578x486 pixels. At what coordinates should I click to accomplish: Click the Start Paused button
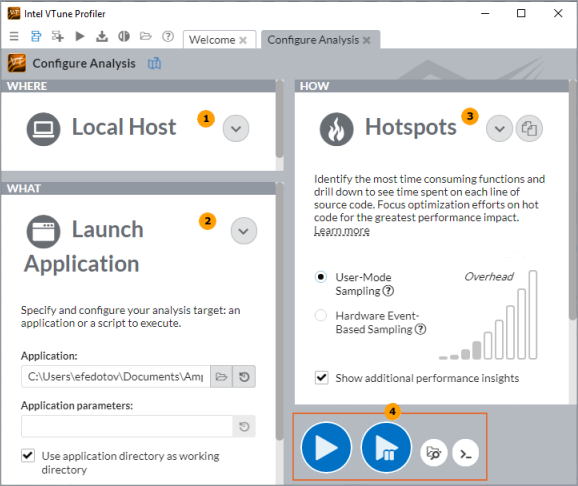coord(386,447)
